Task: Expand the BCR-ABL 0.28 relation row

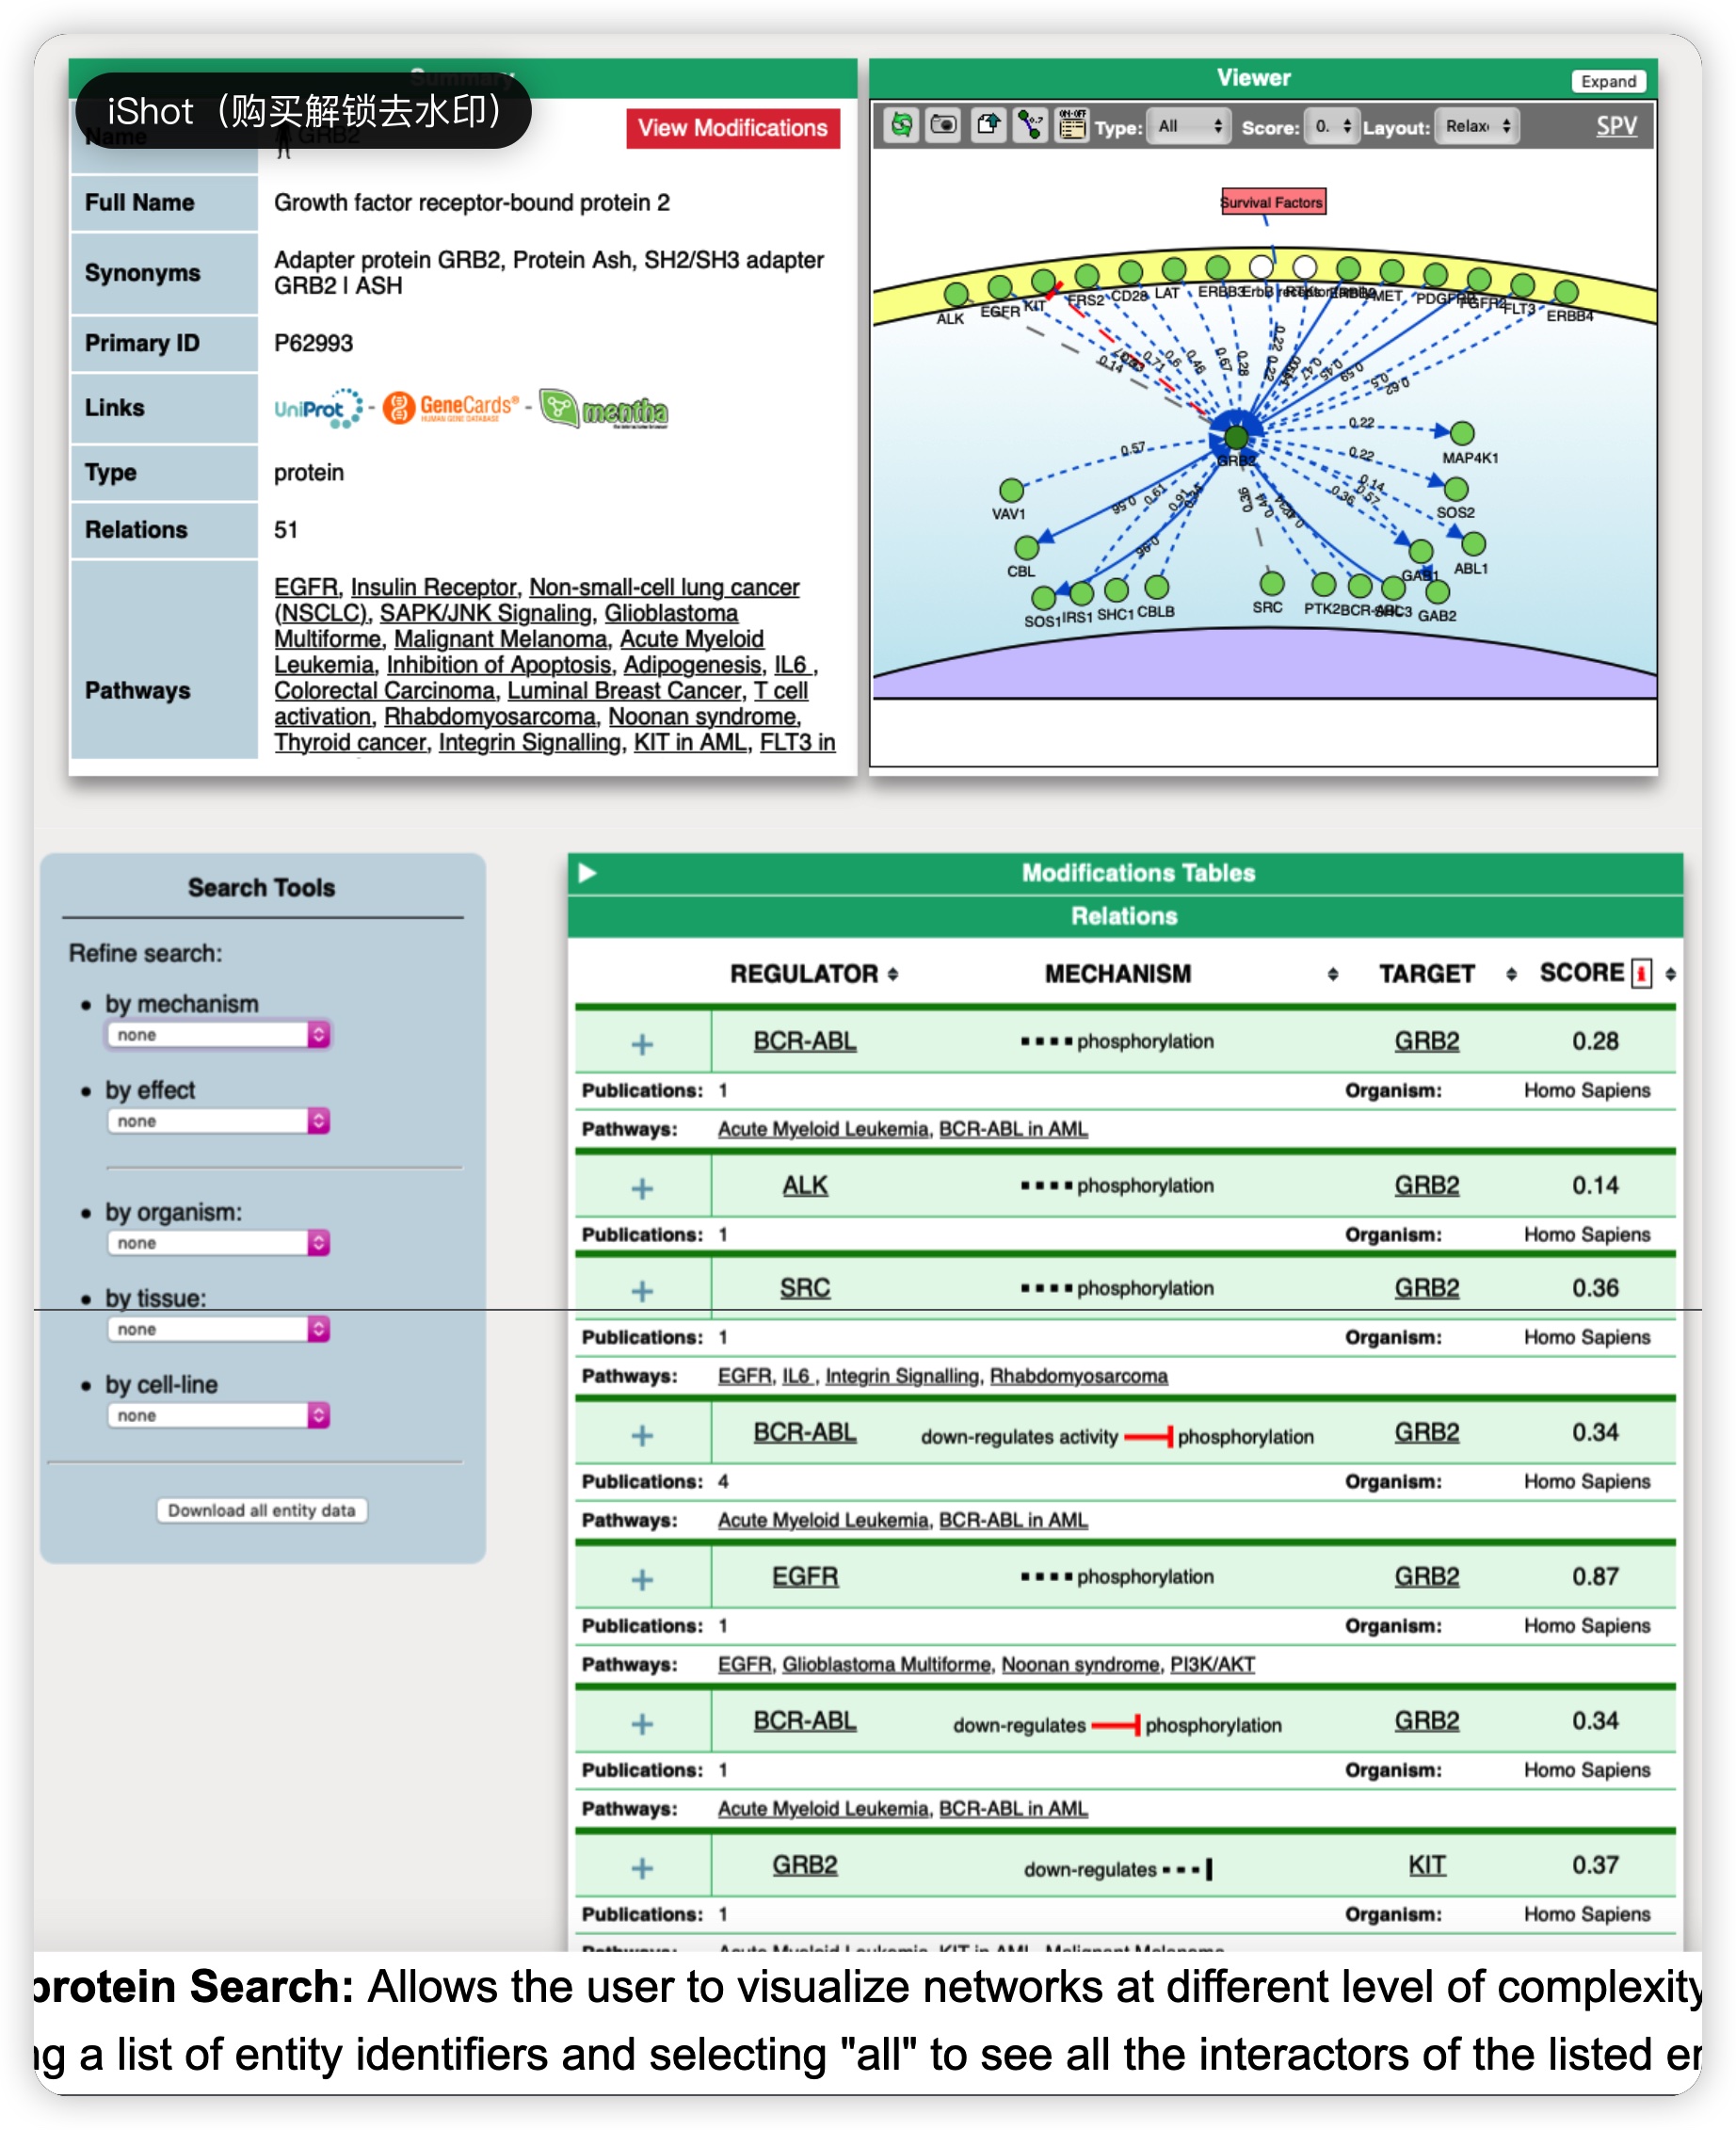Action: [642, 1044]
